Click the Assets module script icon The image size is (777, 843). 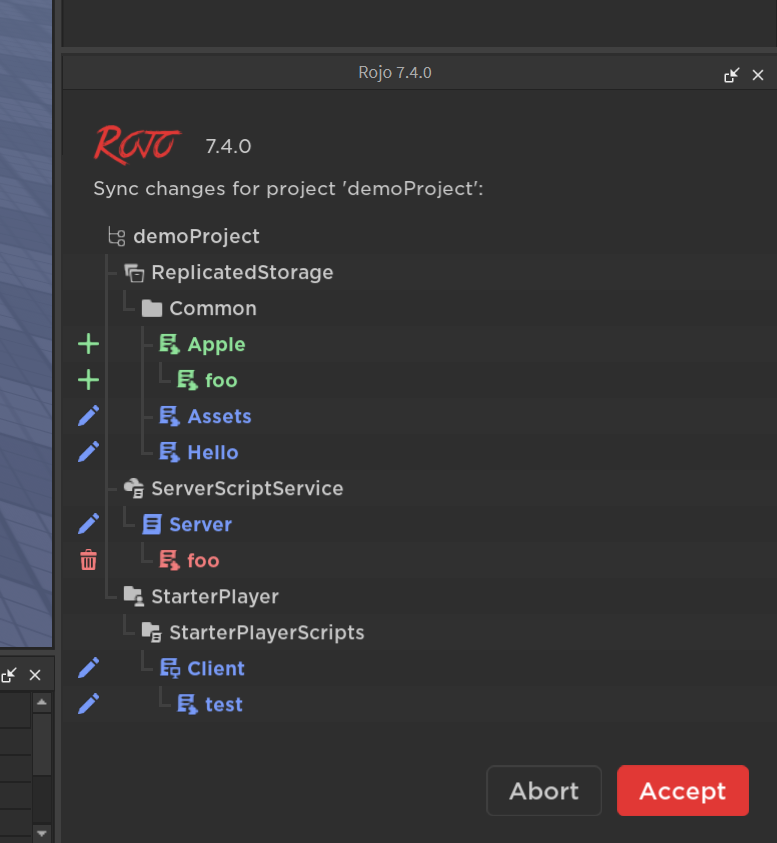tap(169, 416)
